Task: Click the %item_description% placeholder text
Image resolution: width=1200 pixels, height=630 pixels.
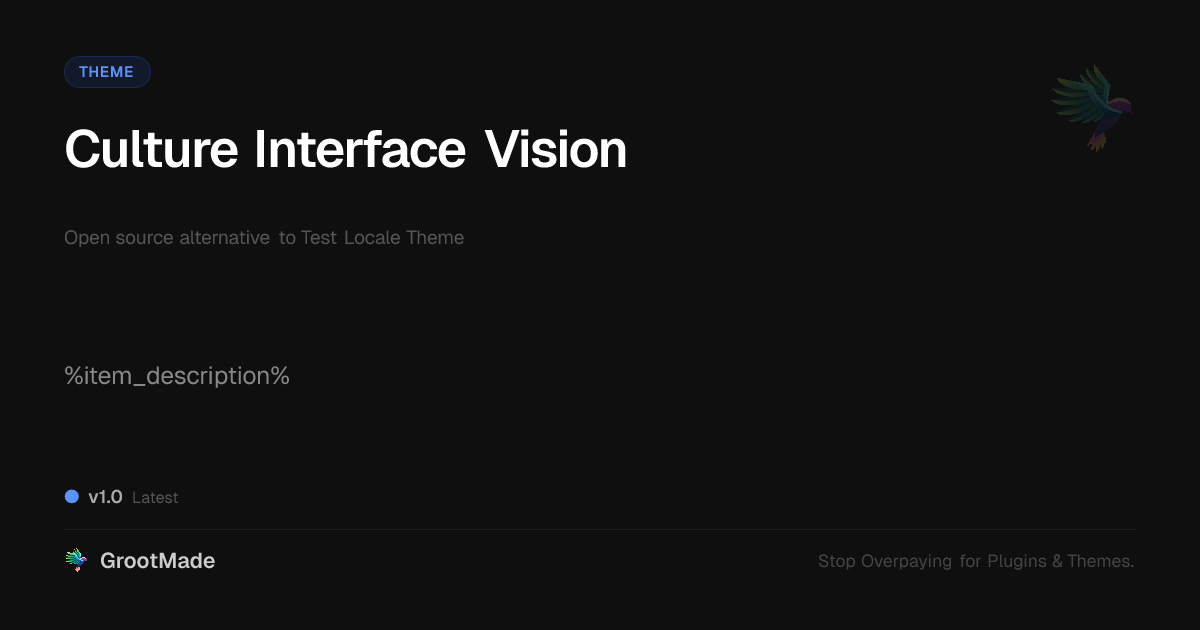Action: 177,376
